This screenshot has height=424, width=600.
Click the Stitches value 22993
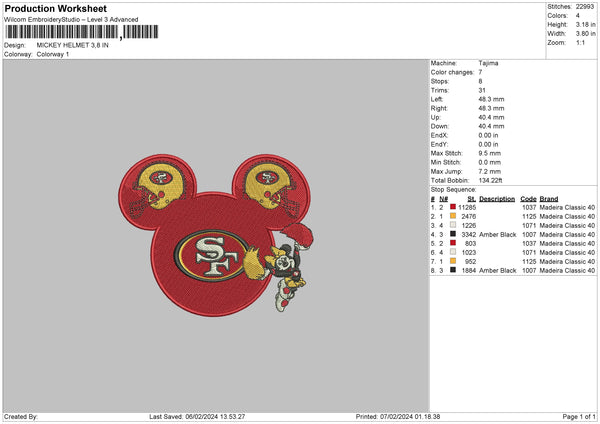(x=585, y=7)
